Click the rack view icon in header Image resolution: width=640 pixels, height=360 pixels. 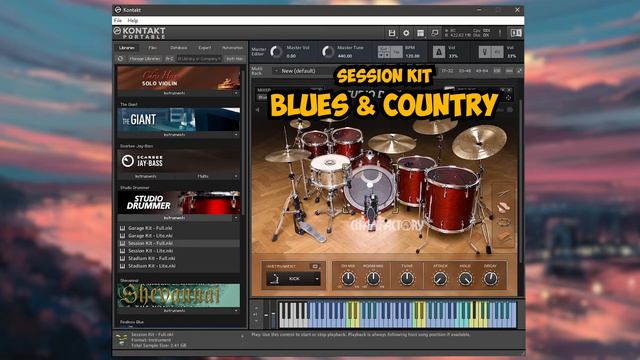point(420,33)
